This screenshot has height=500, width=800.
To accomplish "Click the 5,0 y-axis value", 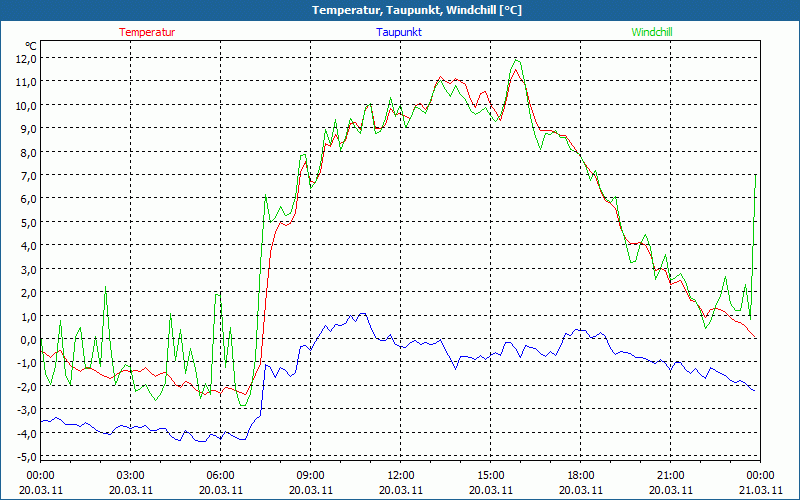I will click(29, 222).
